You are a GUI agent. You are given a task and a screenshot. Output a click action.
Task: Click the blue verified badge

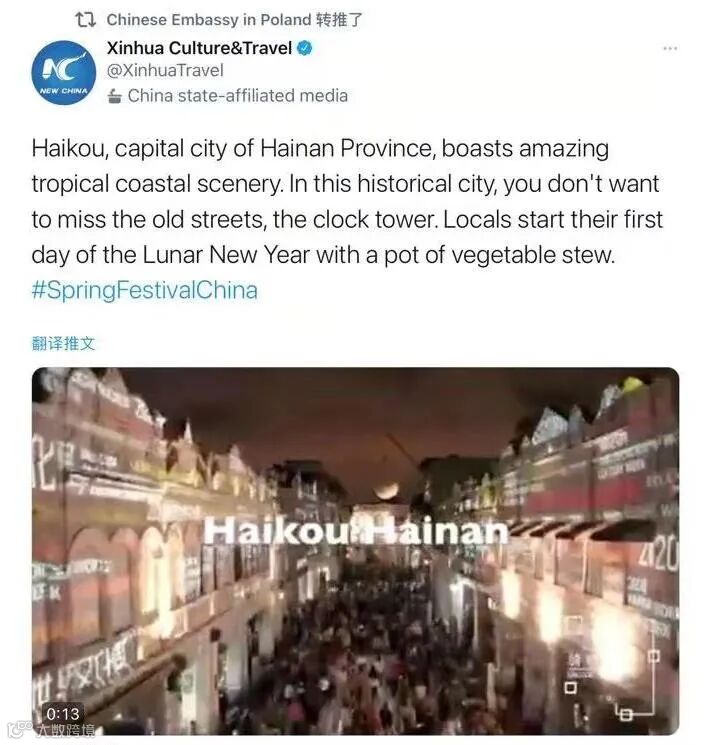point(305,48)
